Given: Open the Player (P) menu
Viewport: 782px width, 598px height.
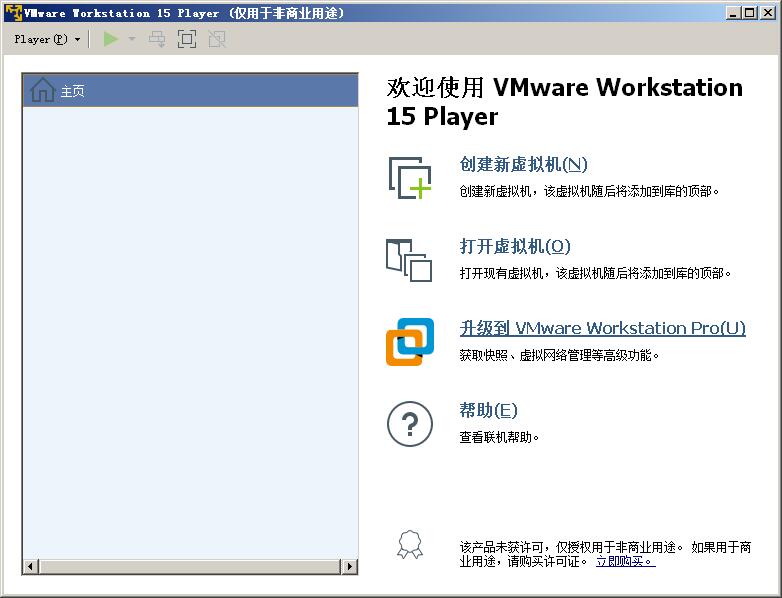Looking at the screenshot, I should [47, 39].
